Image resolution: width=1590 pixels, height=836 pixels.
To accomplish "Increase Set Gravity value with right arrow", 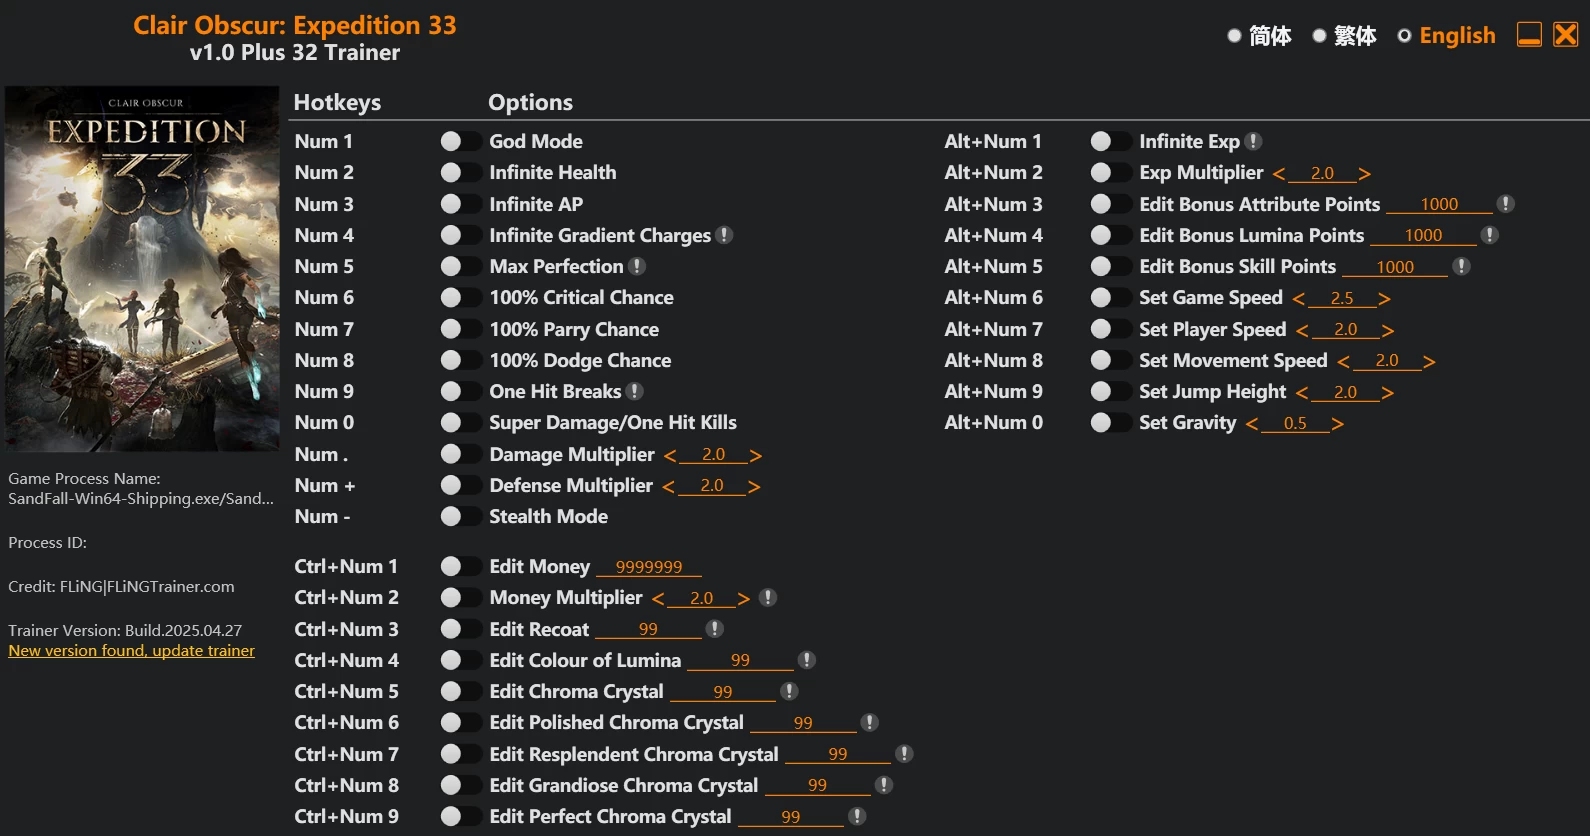I will (x=1338, y=424).
